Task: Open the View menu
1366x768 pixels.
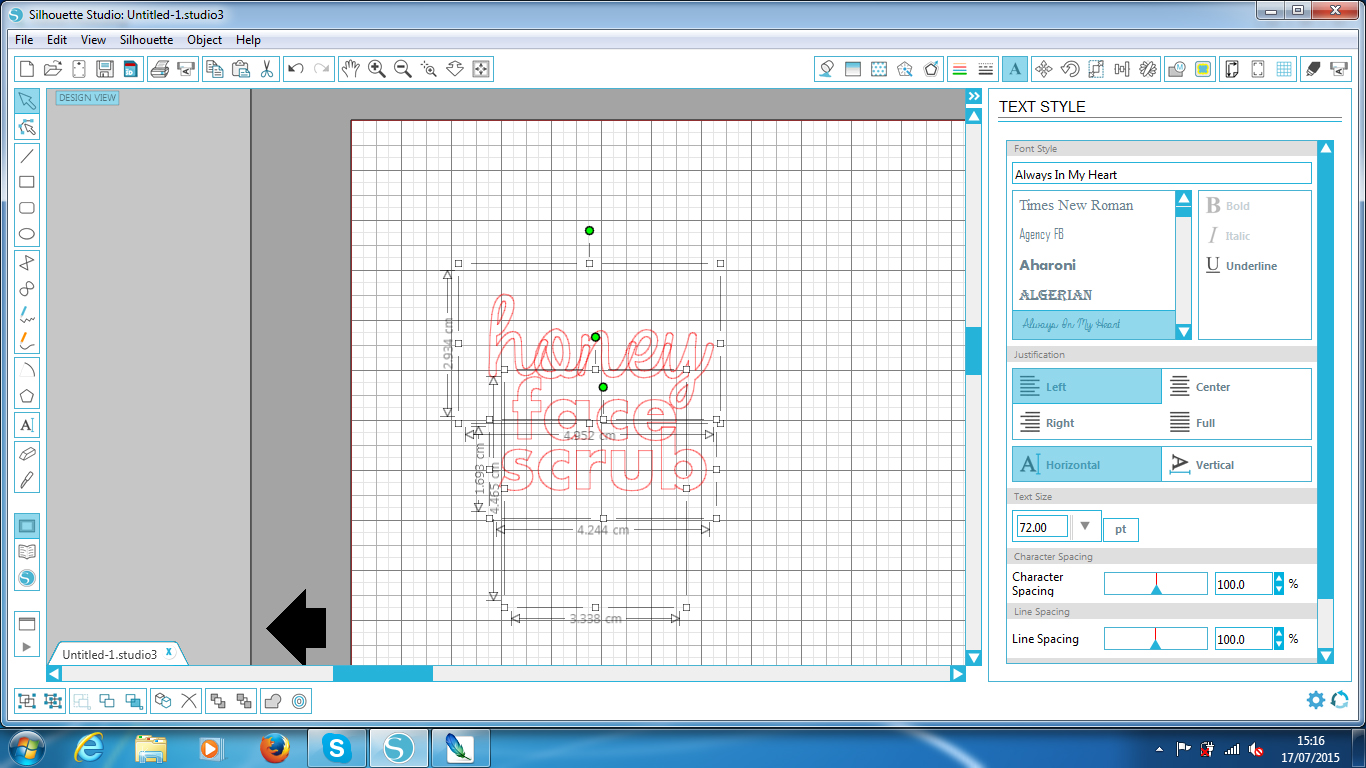Action: pyautogui.click(x=93, y=40)
